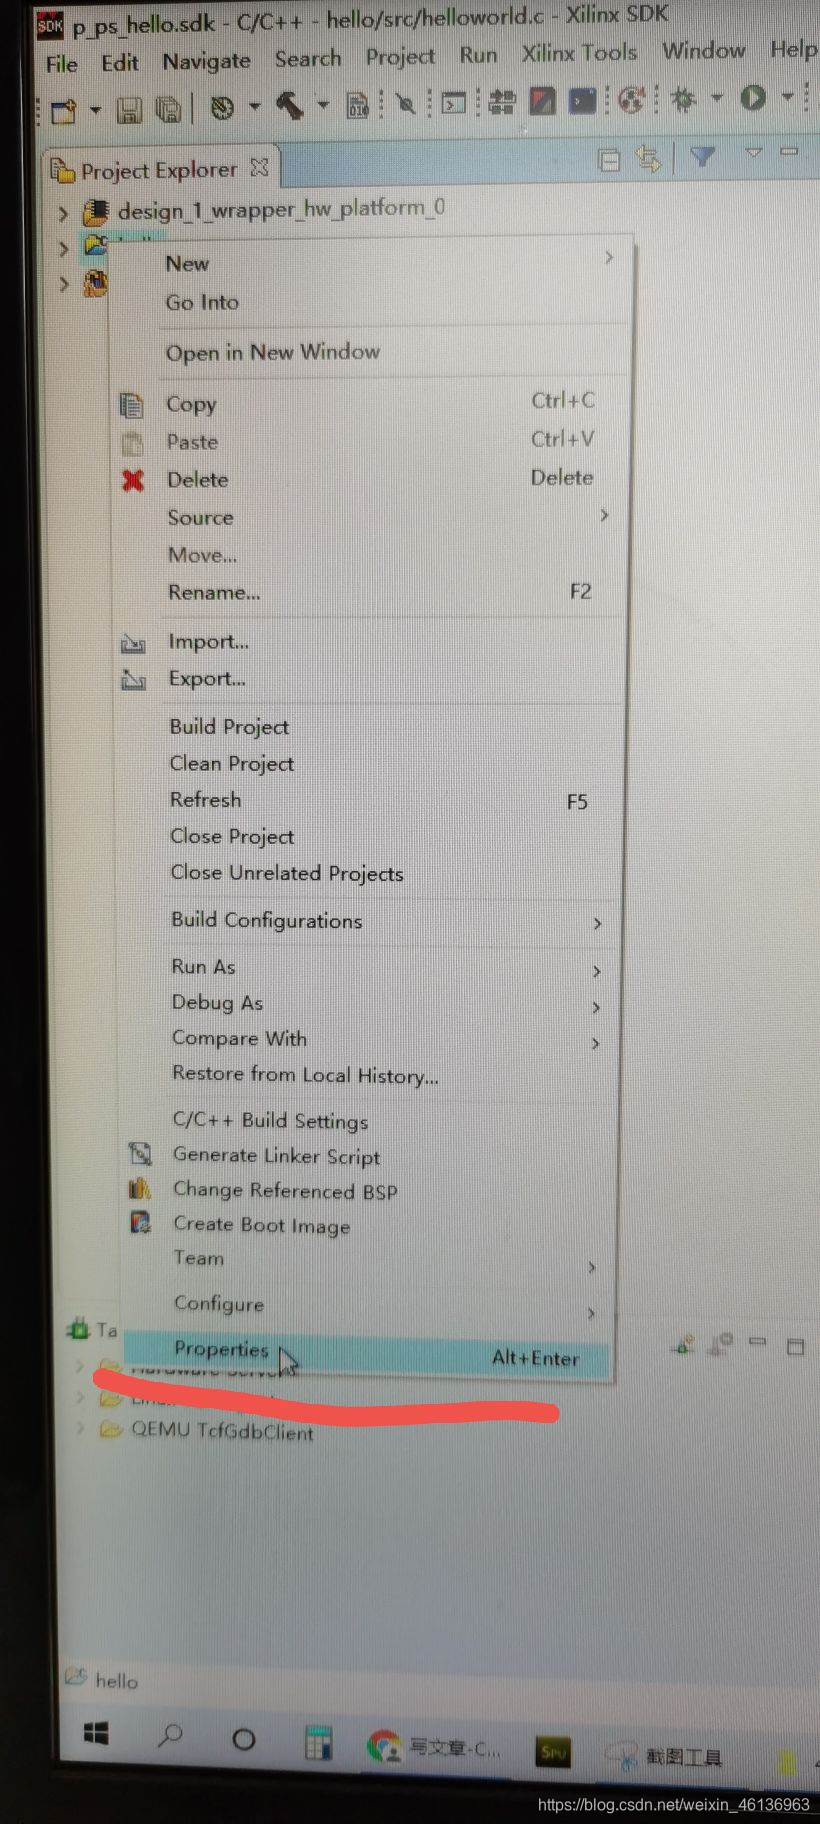The height and width of the screenshot is (1824, 820).
Task: Close the Project Explorer tab
Action: (x=260, y=167)
